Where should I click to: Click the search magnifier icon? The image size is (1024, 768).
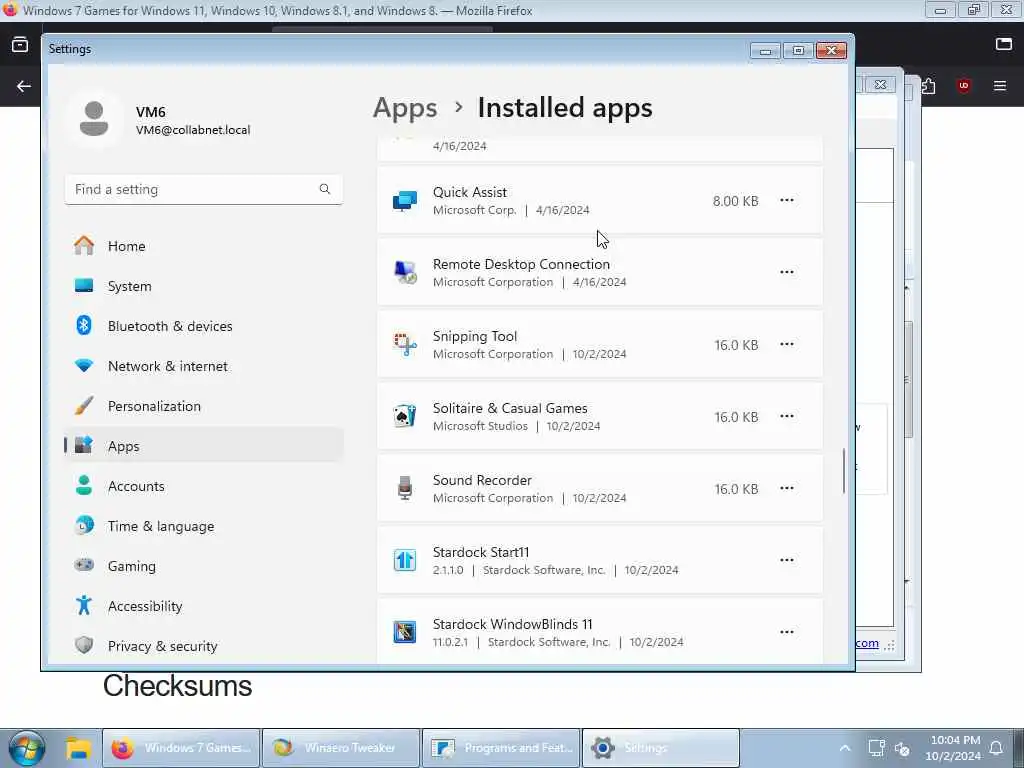[325, 189]
